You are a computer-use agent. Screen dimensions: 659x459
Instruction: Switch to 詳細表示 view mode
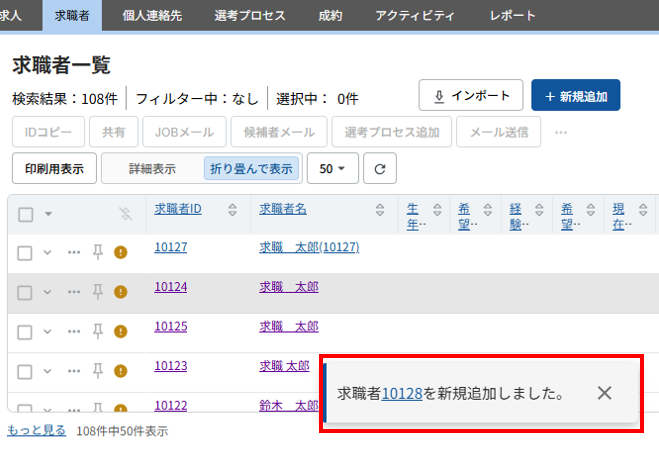(x=152, y=169)
